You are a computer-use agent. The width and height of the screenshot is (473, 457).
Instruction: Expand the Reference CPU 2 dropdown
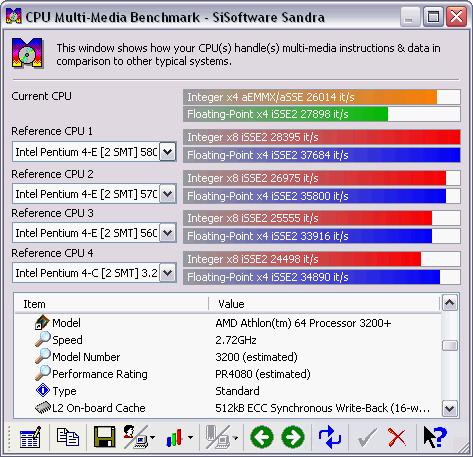click(x=167, y=193)
